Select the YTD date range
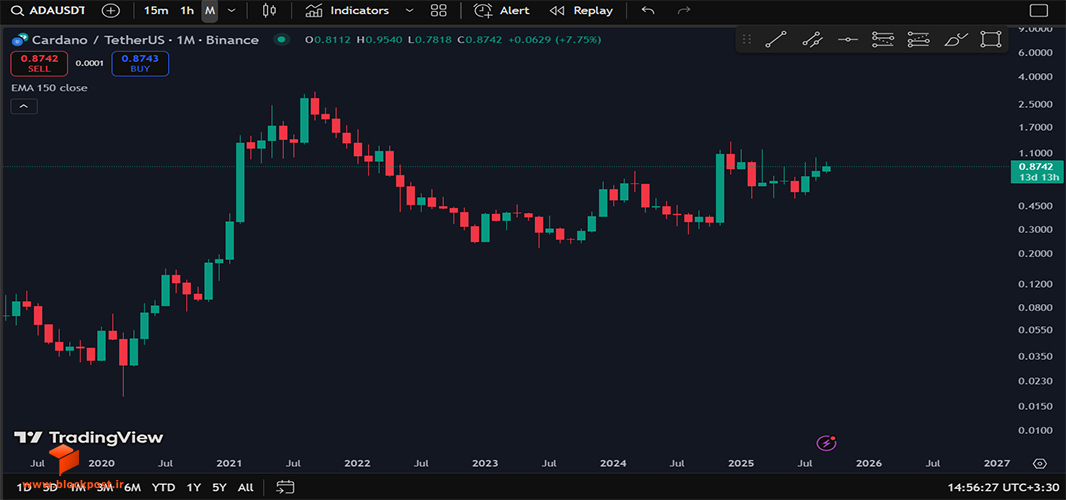The width and height of the screenshot is (1066, 500). pos(163,487)
